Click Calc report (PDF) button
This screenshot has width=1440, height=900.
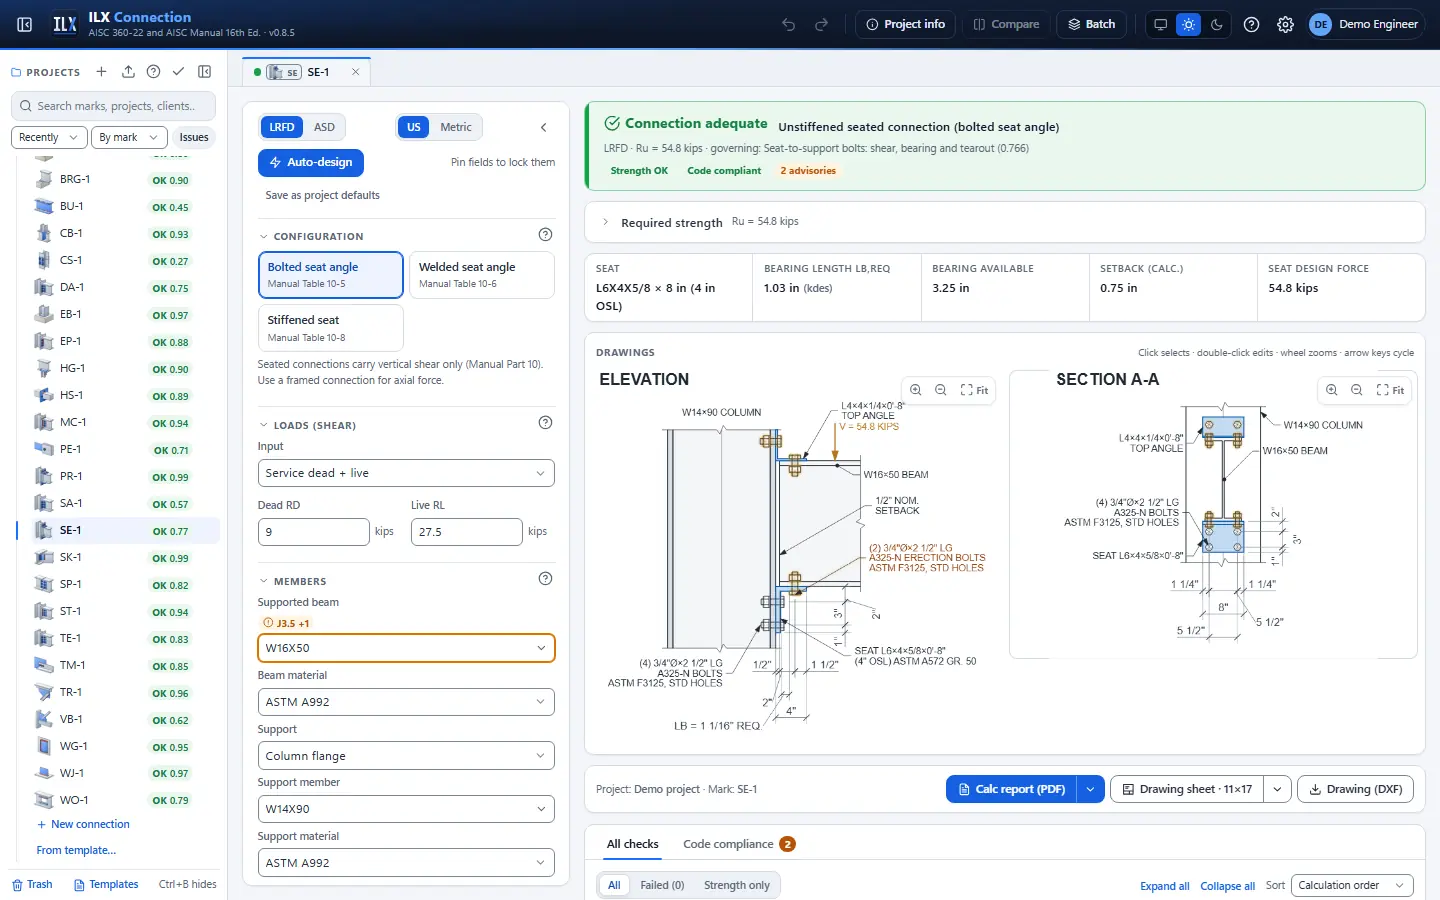[1011, 789]
